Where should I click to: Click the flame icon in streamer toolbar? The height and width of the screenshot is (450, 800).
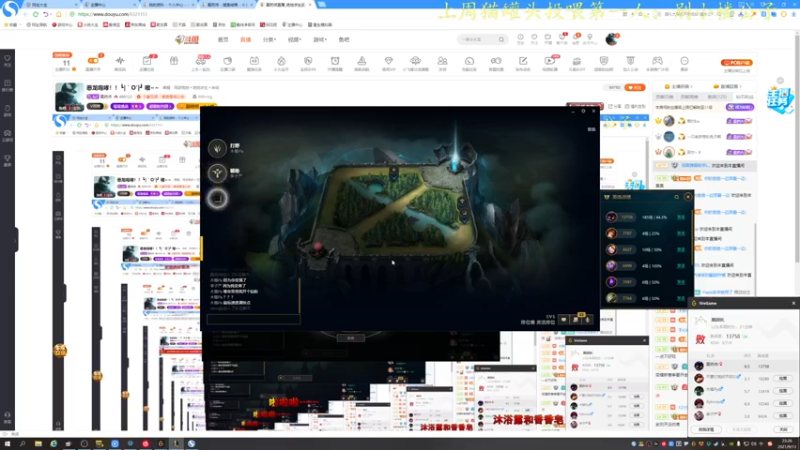(281, 61)
